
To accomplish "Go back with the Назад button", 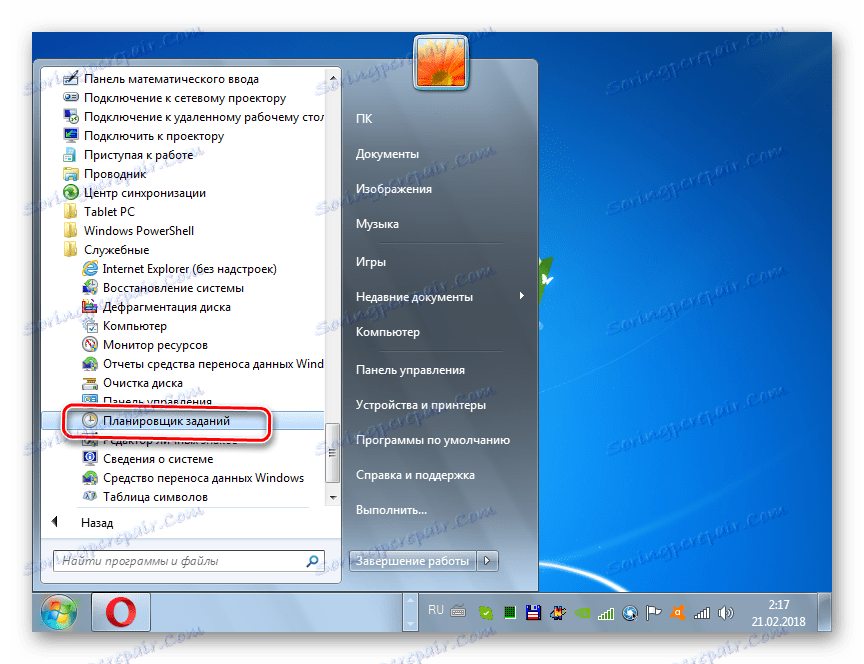I will click(97, 522).
